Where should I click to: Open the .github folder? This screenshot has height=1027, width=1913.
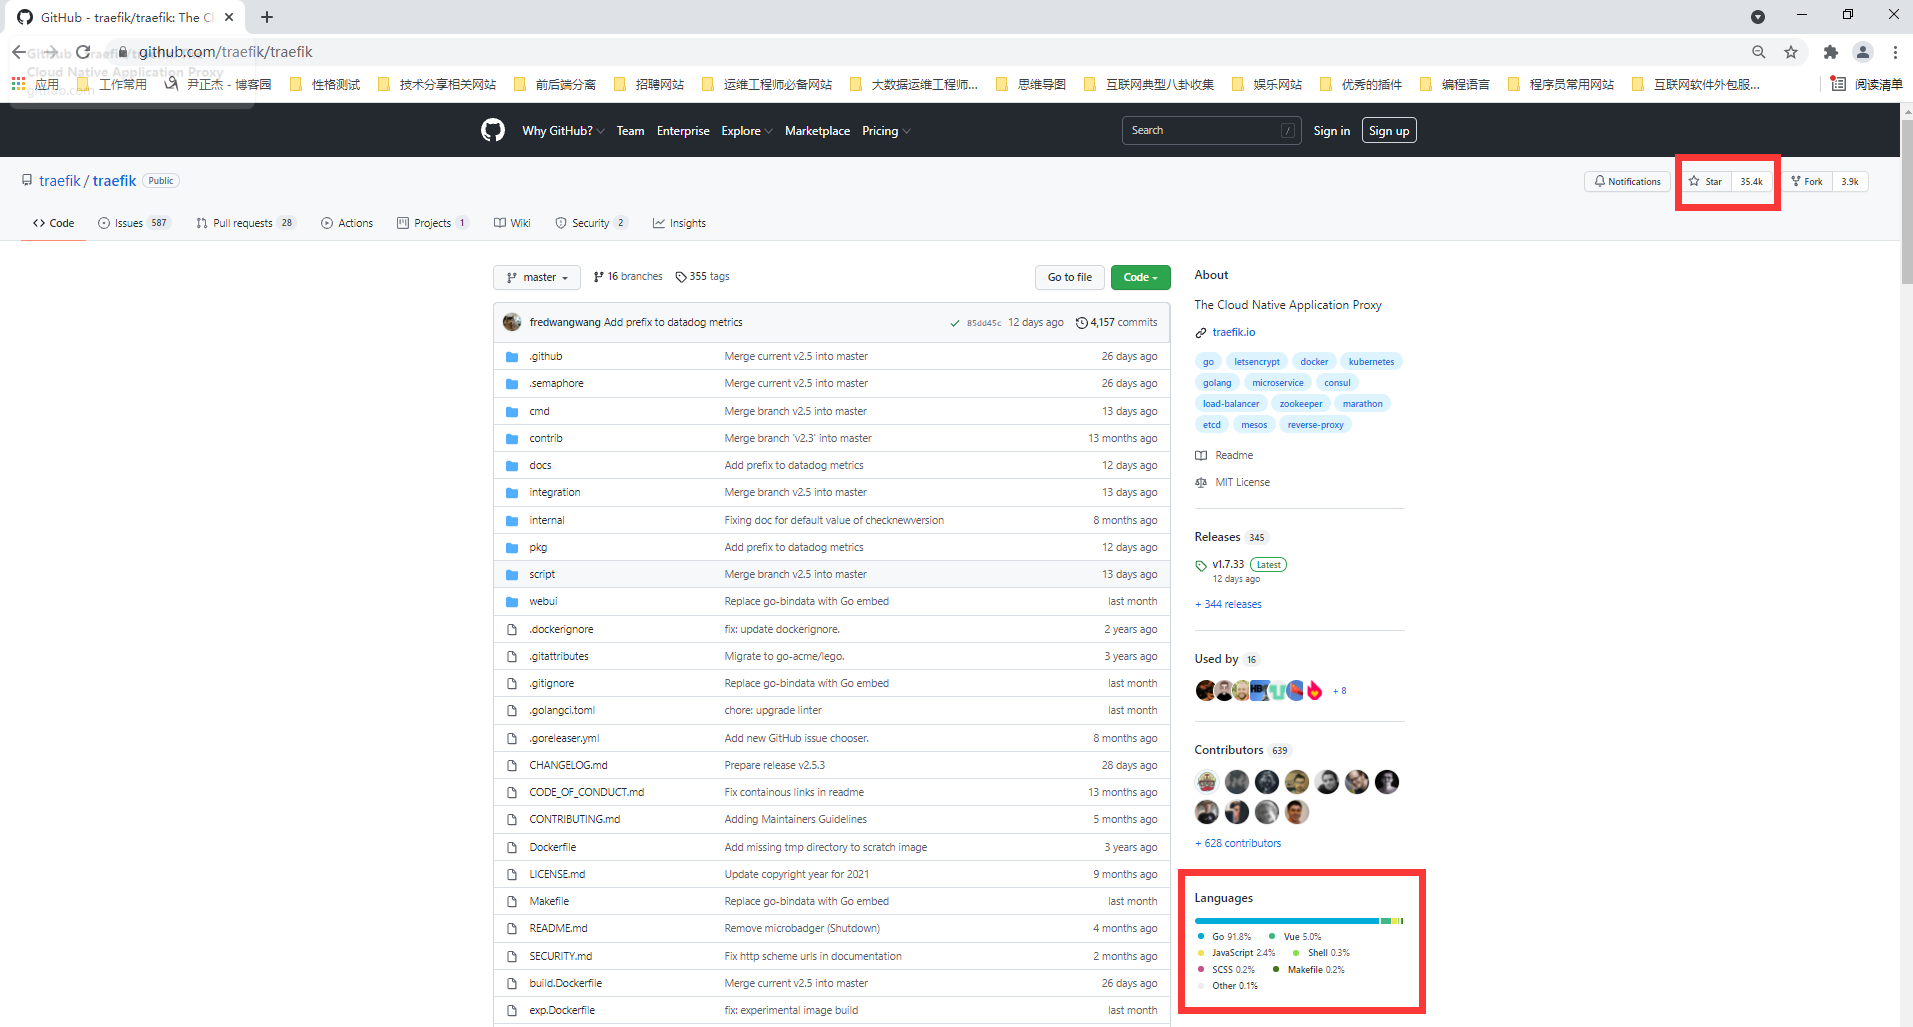pos(546,356)
